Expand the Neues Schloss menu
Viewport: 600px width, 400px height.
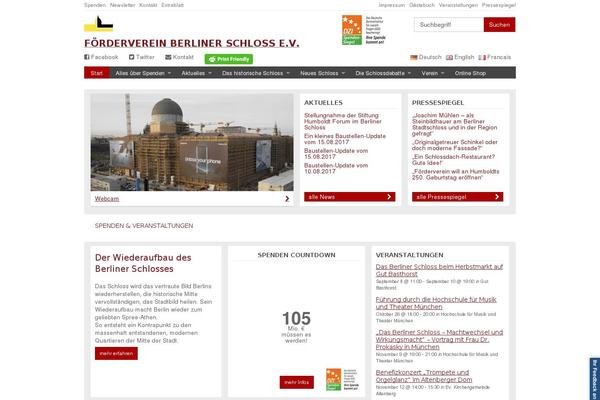(322, 73)
